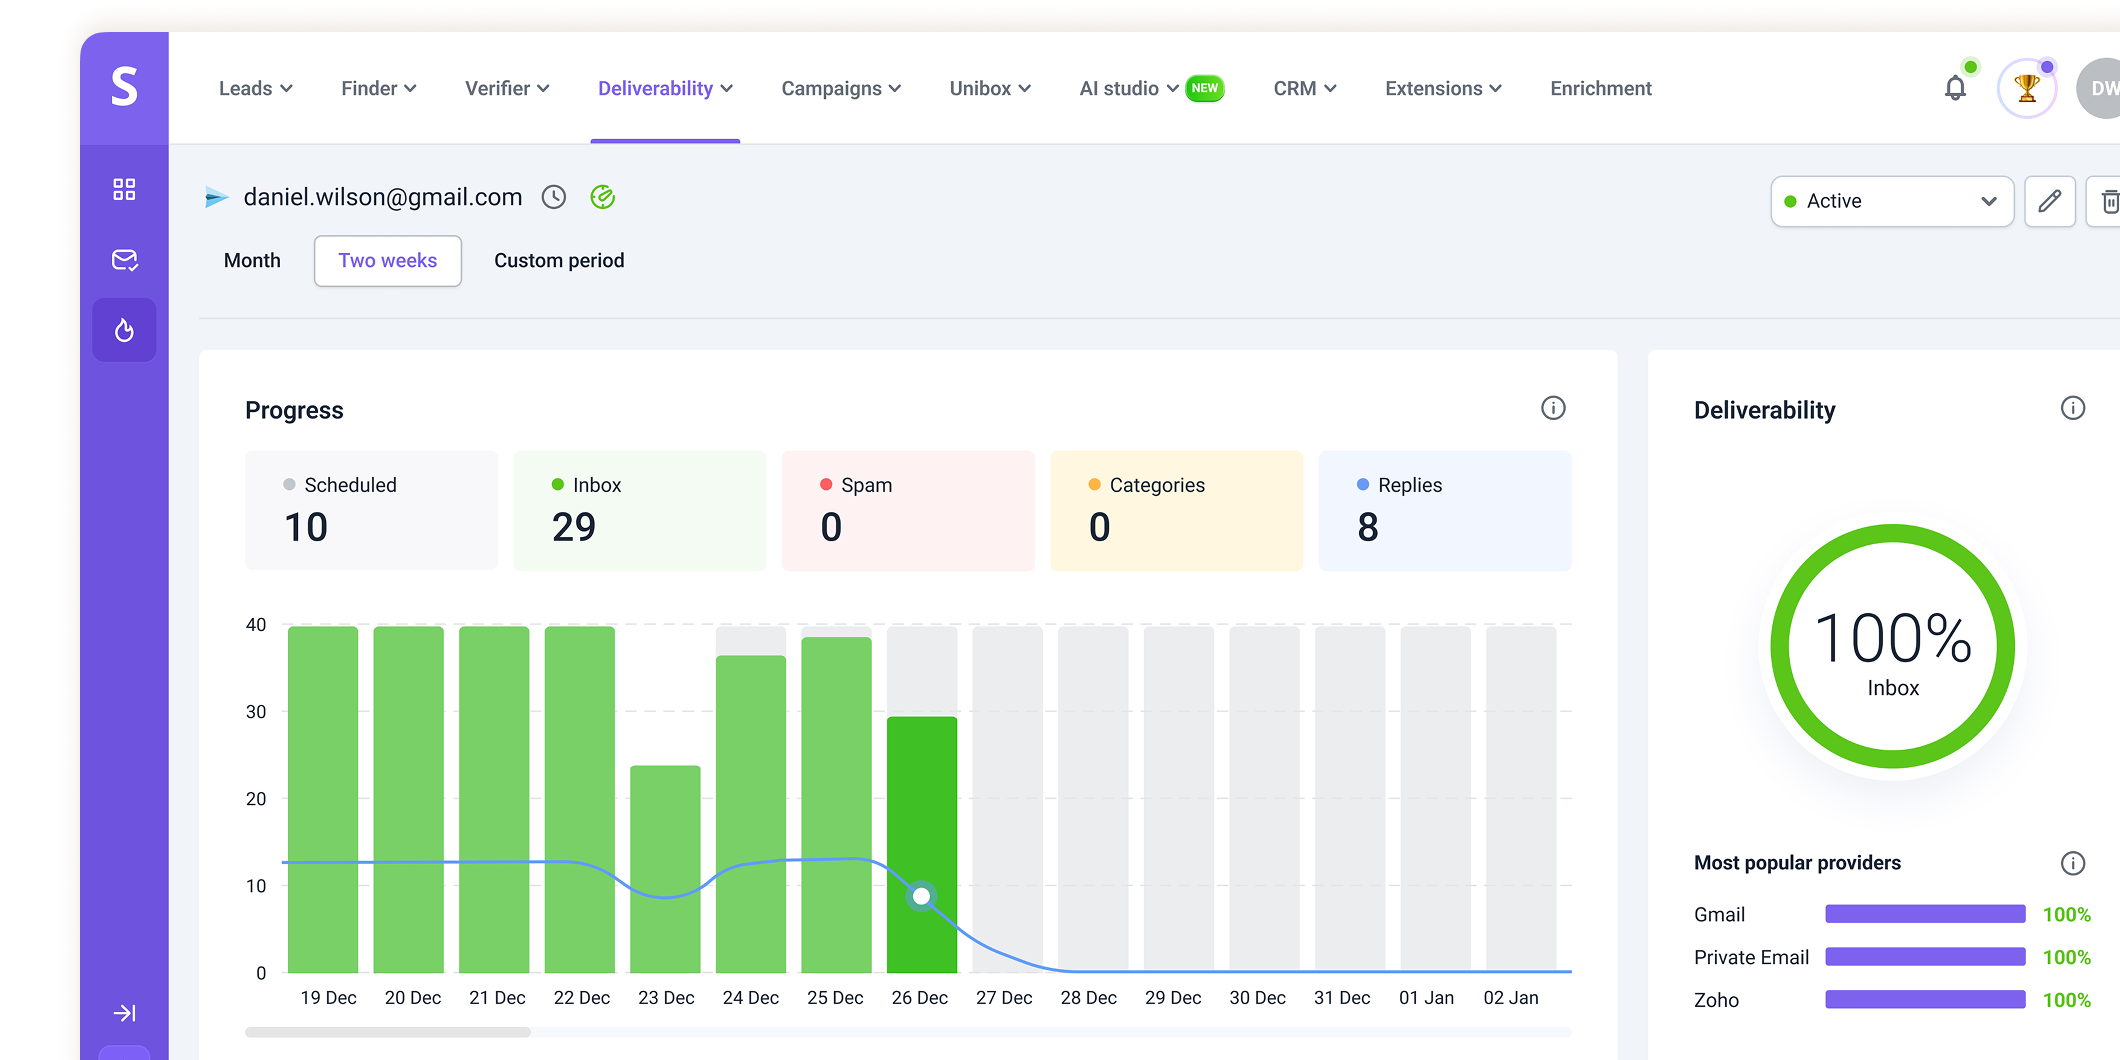The width and height of the screenshot is (2120, 1060).
Task: Open the email verification sidebar icon
Action: point(124,261)
